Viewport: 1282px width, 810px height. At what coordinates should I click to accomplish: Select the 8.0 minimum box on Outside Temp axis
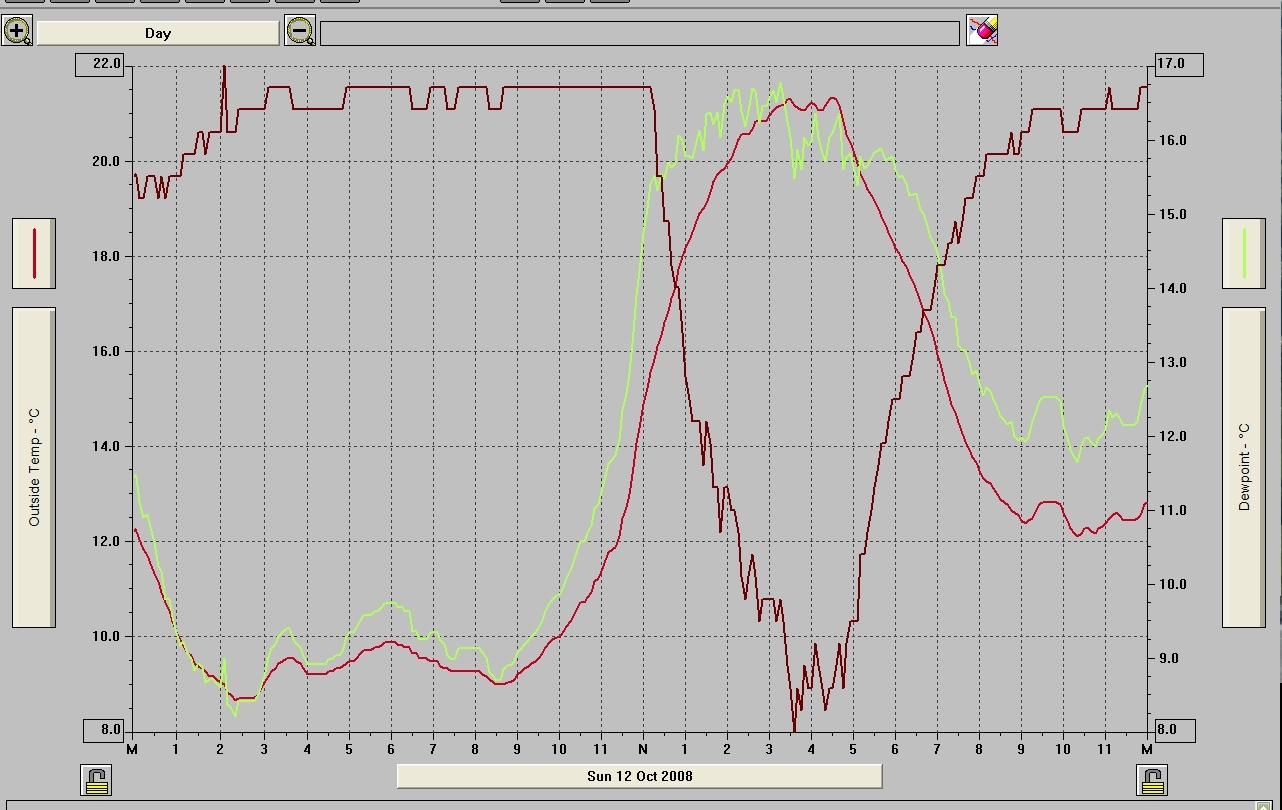[x=104, y=730]
